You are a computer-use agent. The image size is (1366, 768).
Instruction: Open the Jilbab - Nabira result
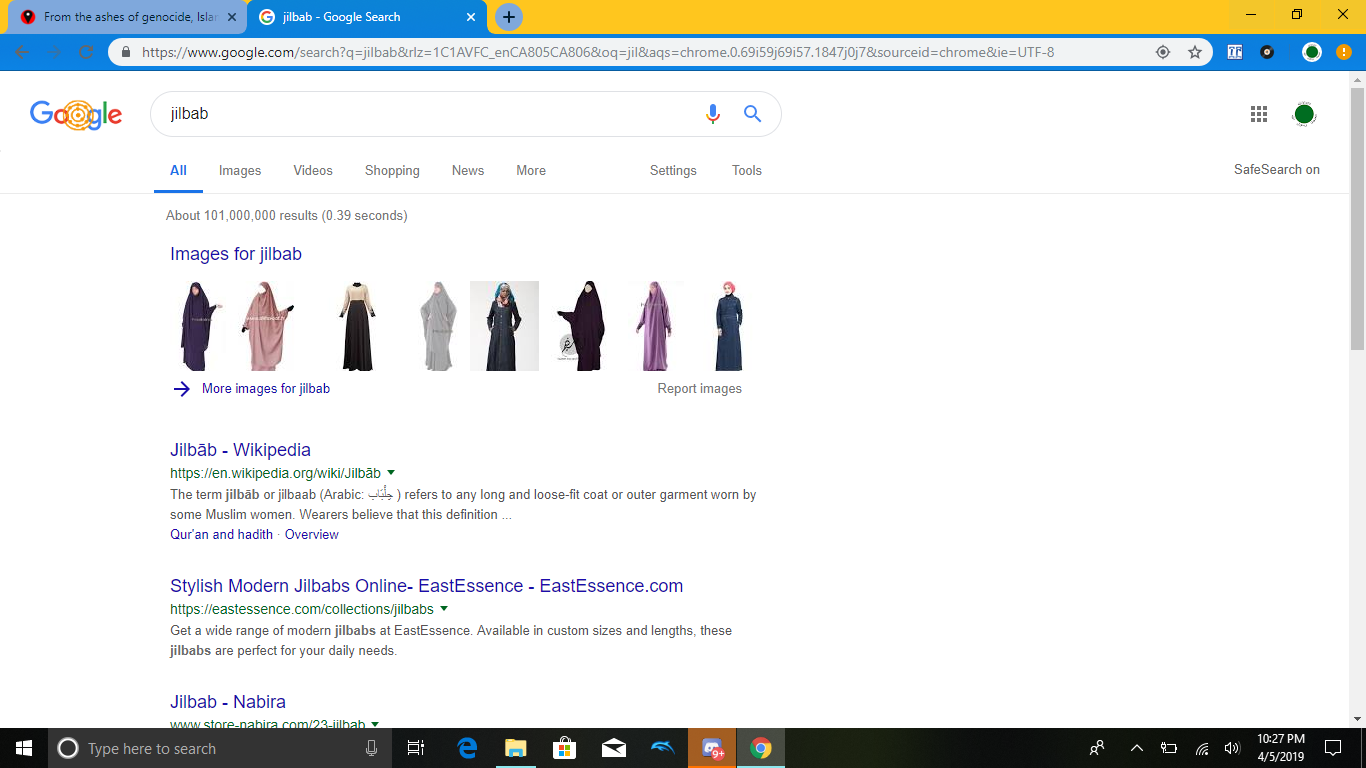[228, 702]
